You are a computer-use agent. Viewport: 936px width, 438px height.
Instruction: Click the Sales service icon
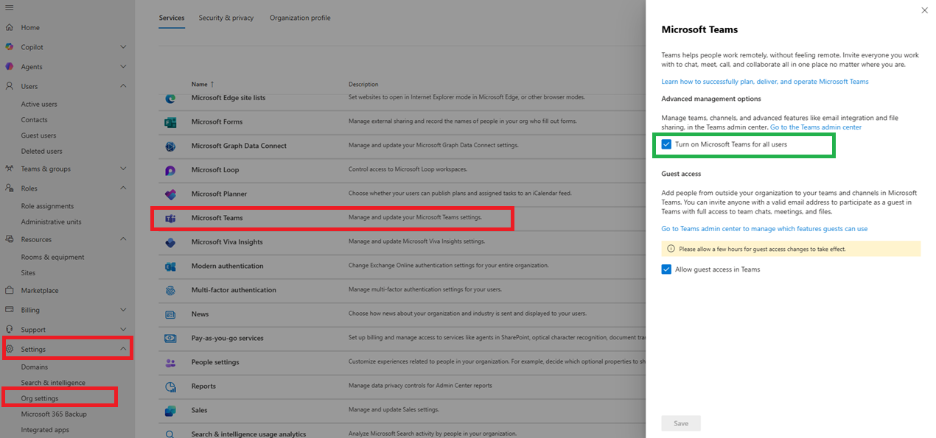click(x=170, y=411)
